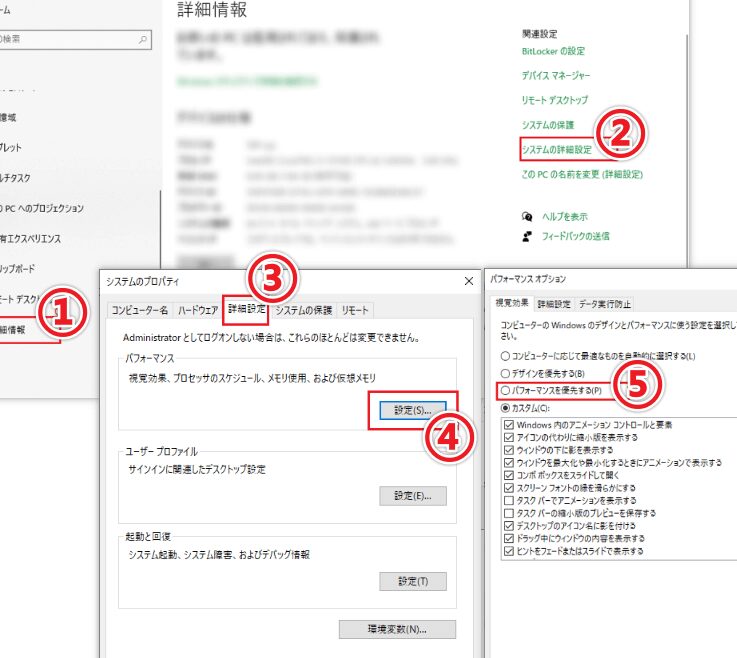
Task: Toggle Windows 内のアニメーション コントロールと要素 checkbox
Action: [x=509, y=425]
